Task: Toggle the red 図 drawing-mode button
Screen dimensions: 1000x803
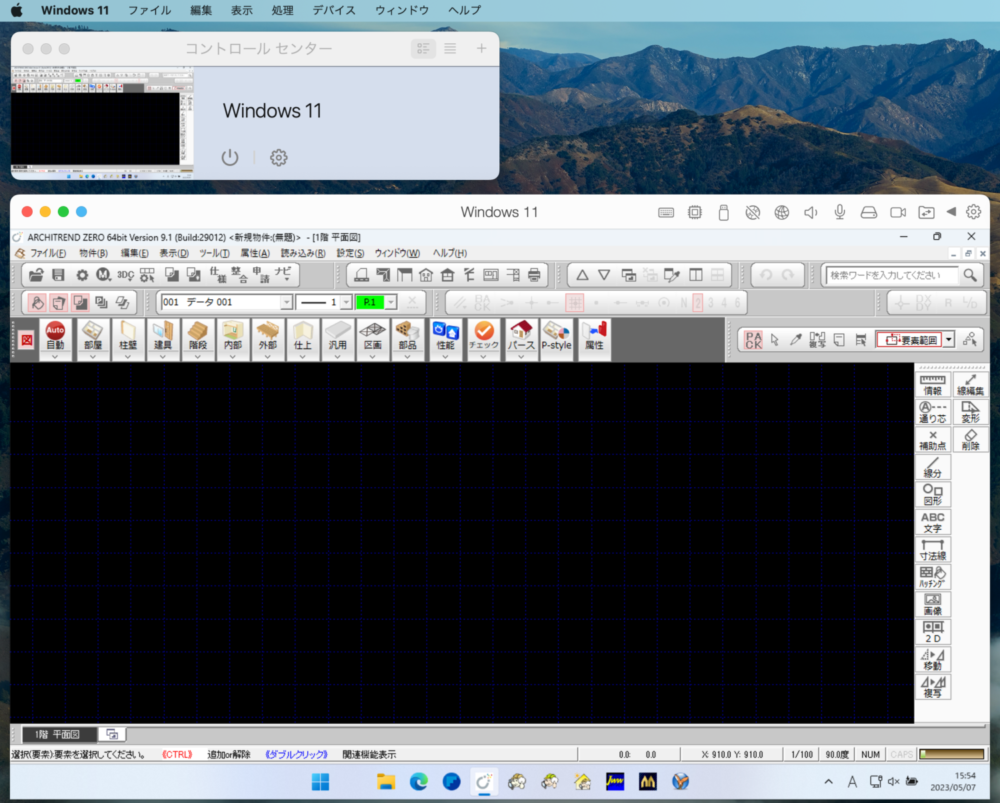Action: click(26, 340)
